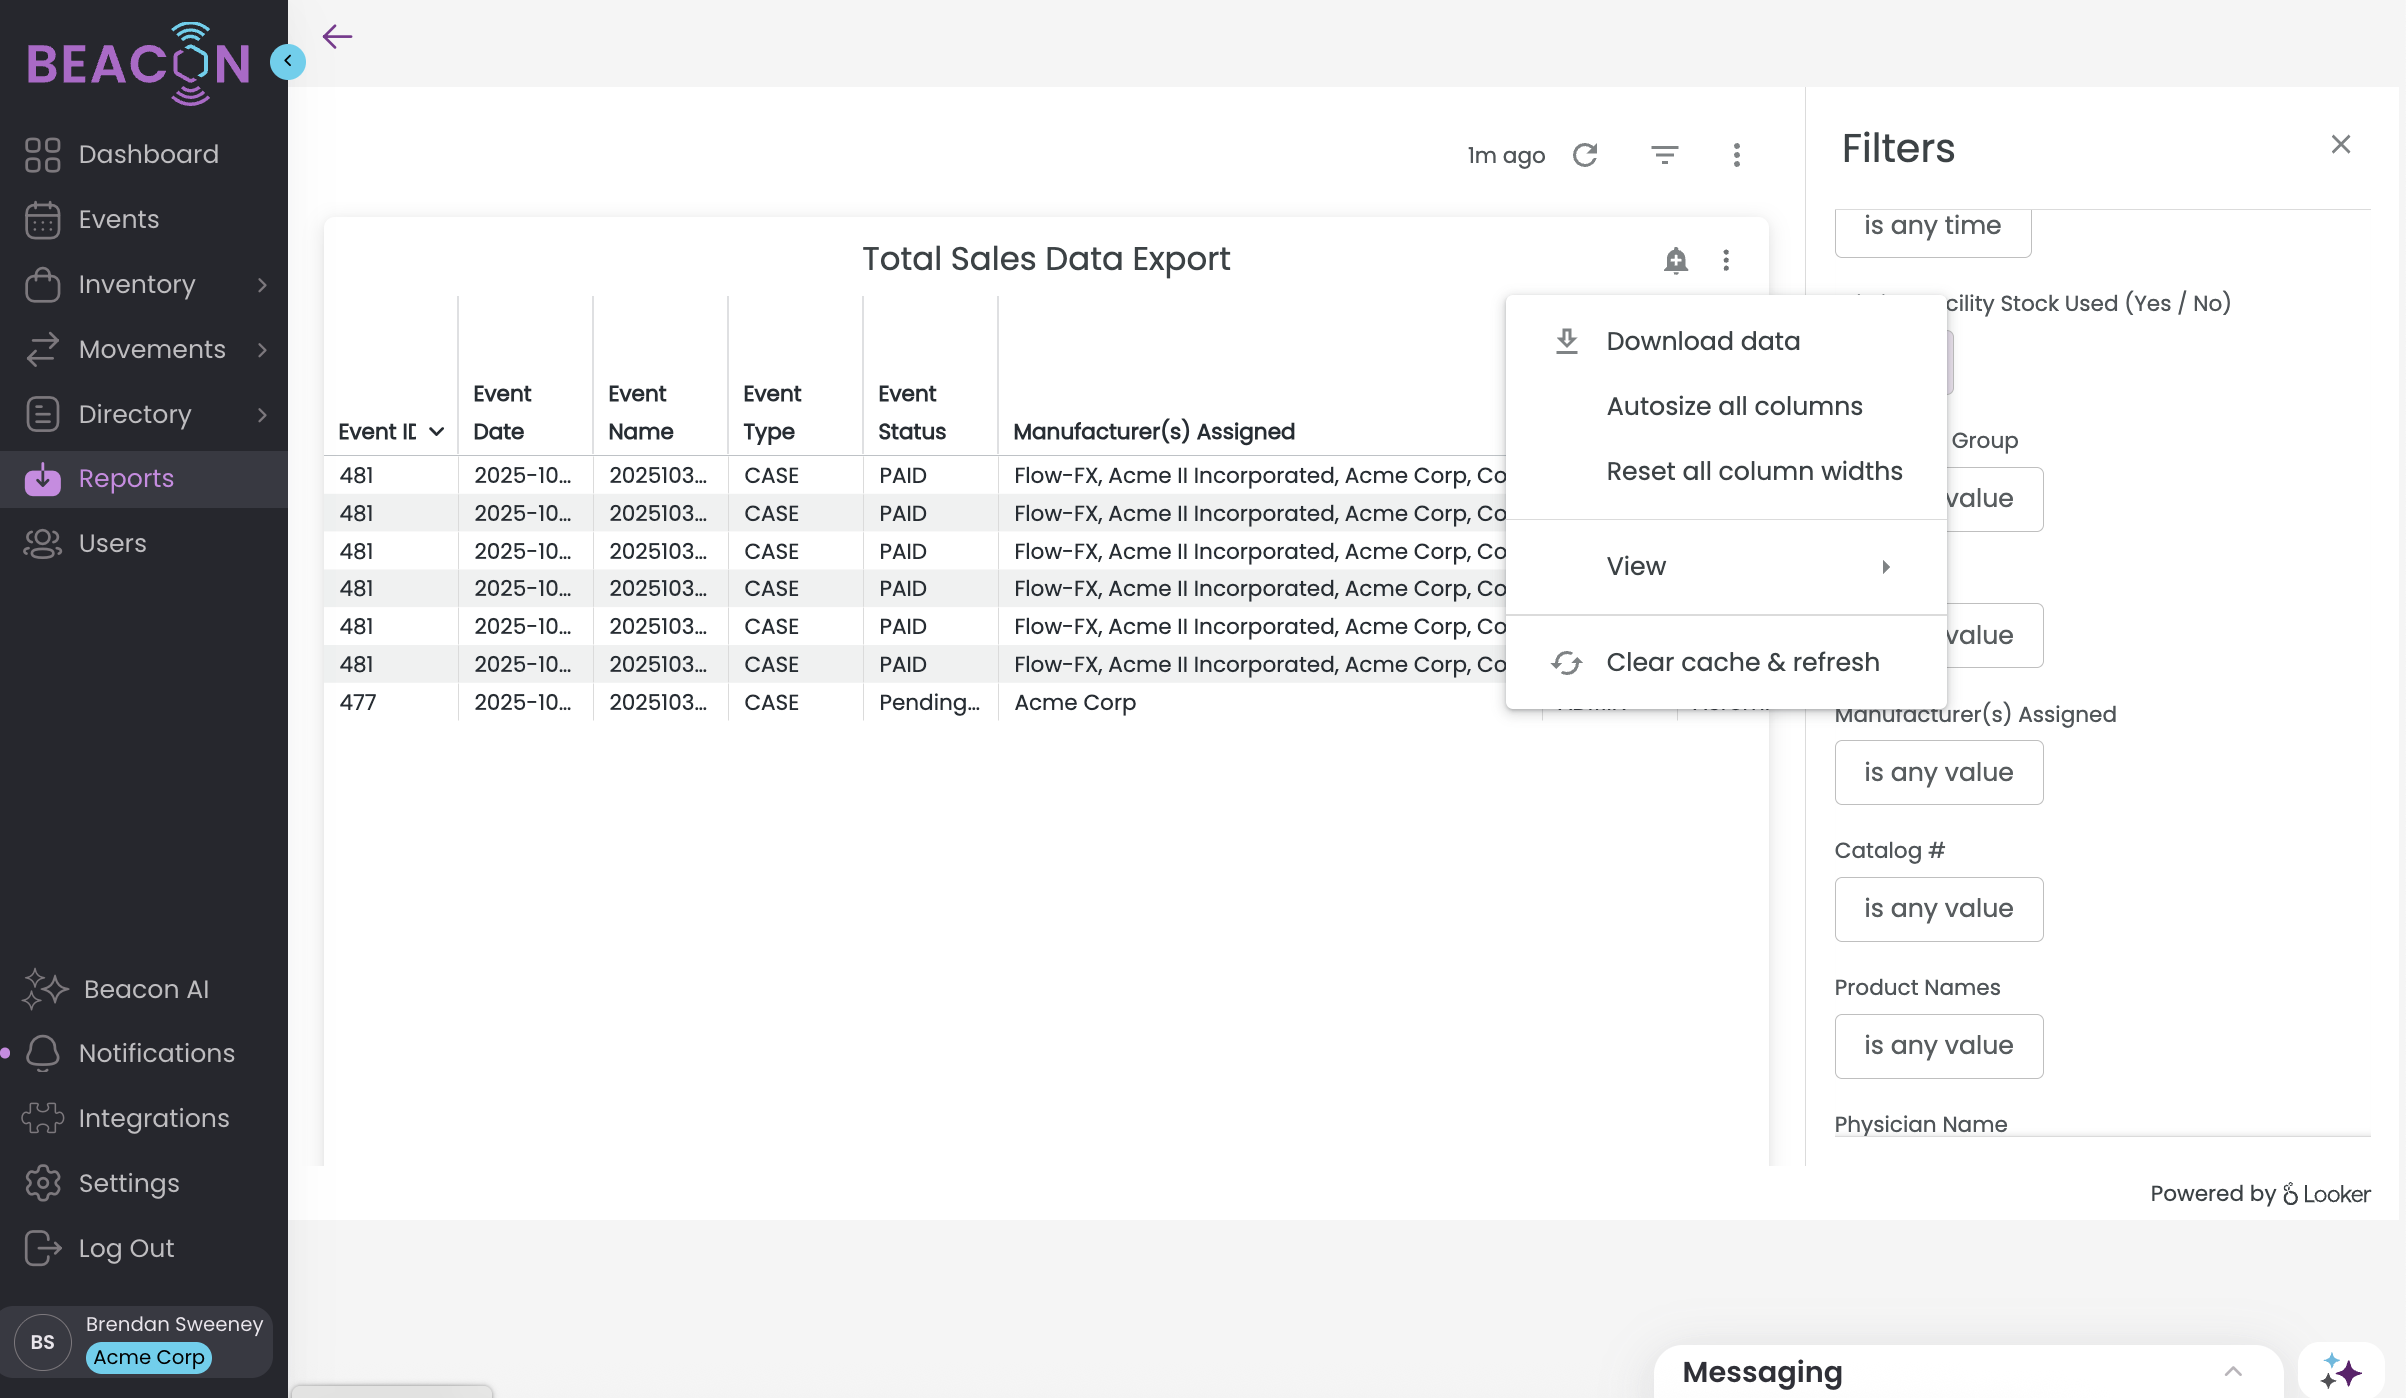This screenshot has width=2406, height=1398.
Task: Click the back arrow icon
Action: tap(338, 37)
